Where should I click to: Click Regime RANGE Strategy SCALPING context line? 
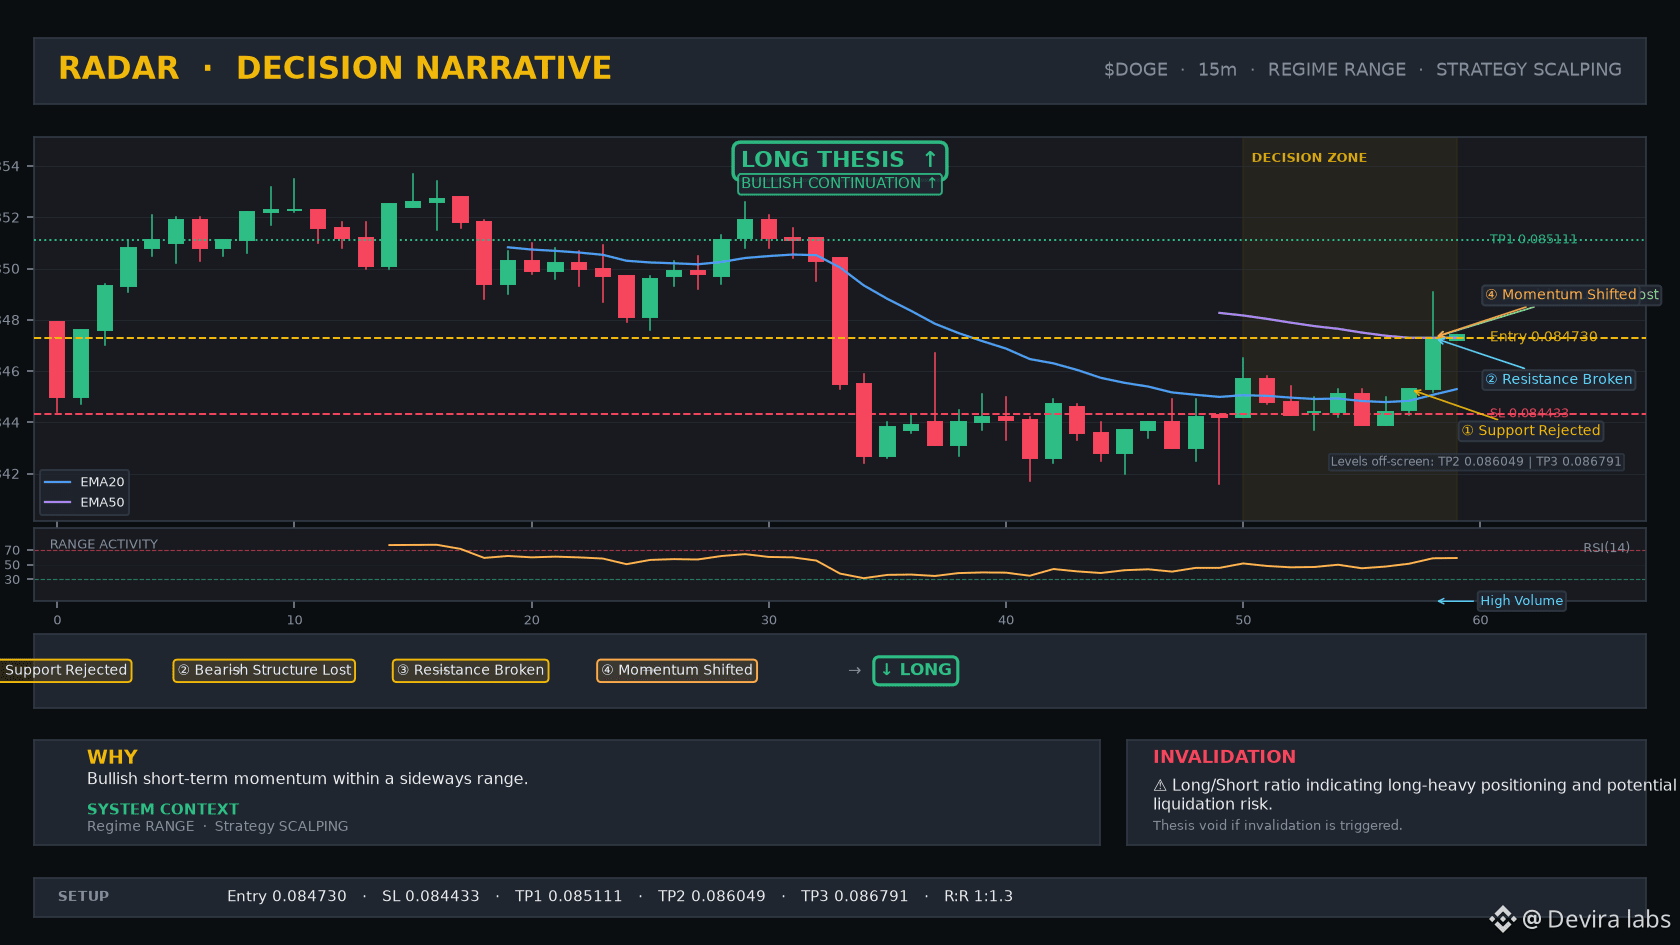tap(217, 826)
